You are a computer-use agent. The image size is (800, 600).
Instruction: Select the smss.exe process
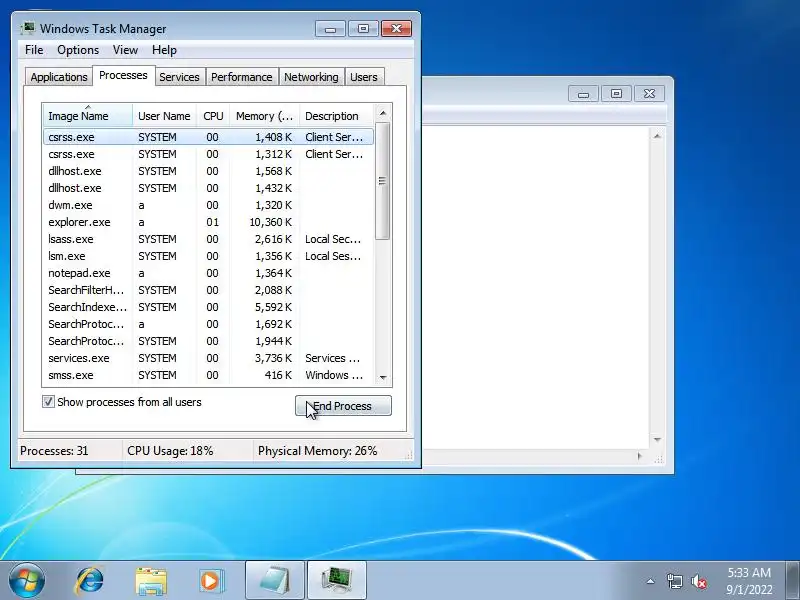tap(208, 375)
